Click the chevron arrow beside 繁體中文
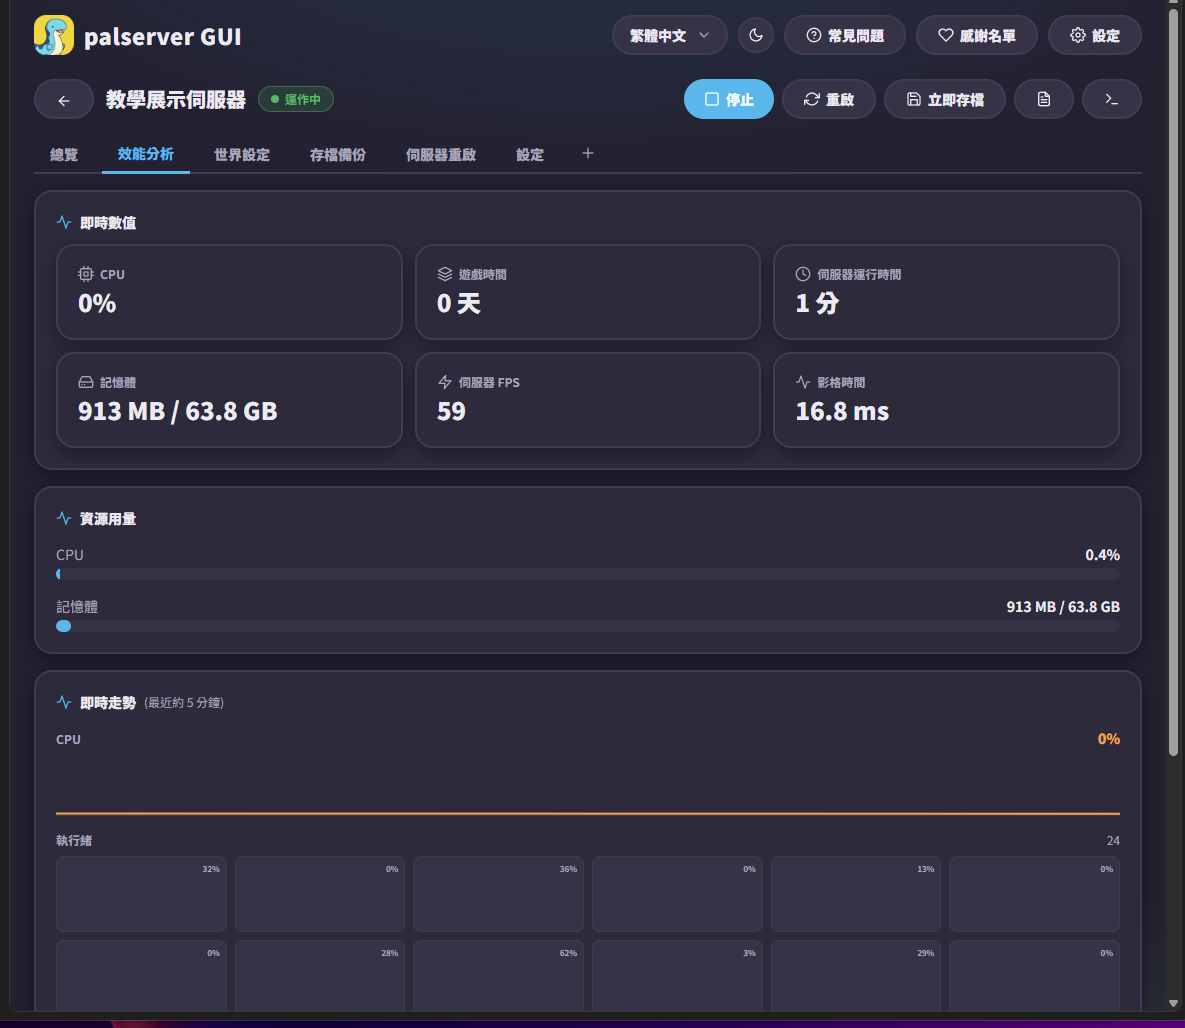 point(704,36)
